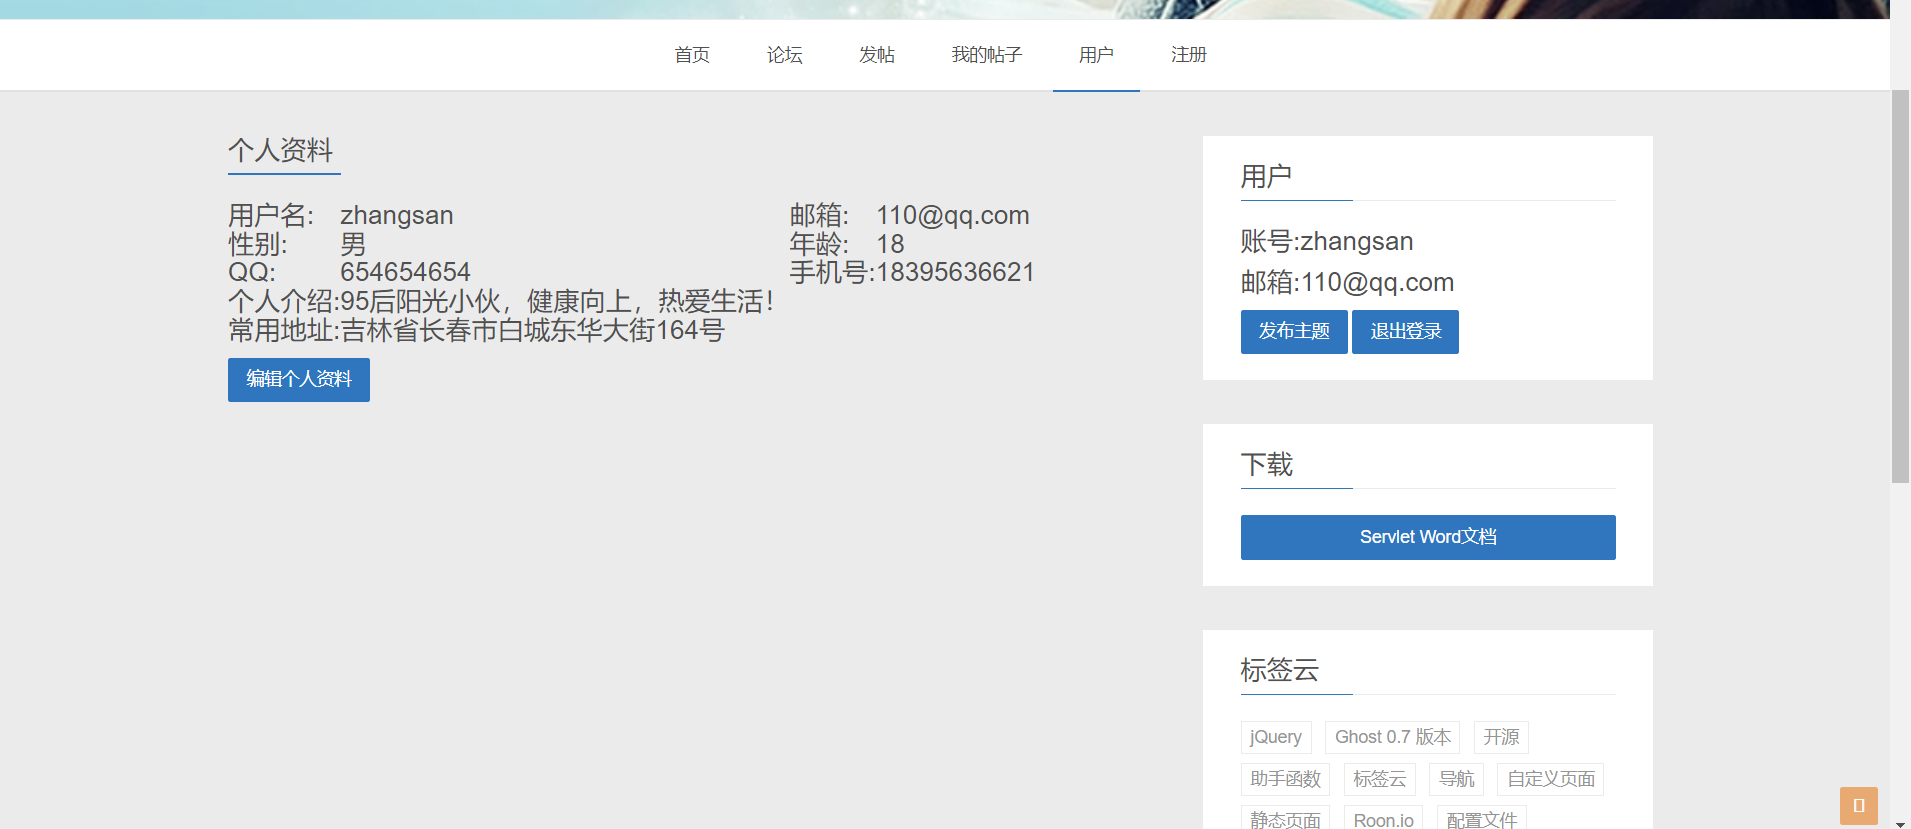Open the 首页 navigation item
Screen dimensions: 1911x829
coord(692,55)
